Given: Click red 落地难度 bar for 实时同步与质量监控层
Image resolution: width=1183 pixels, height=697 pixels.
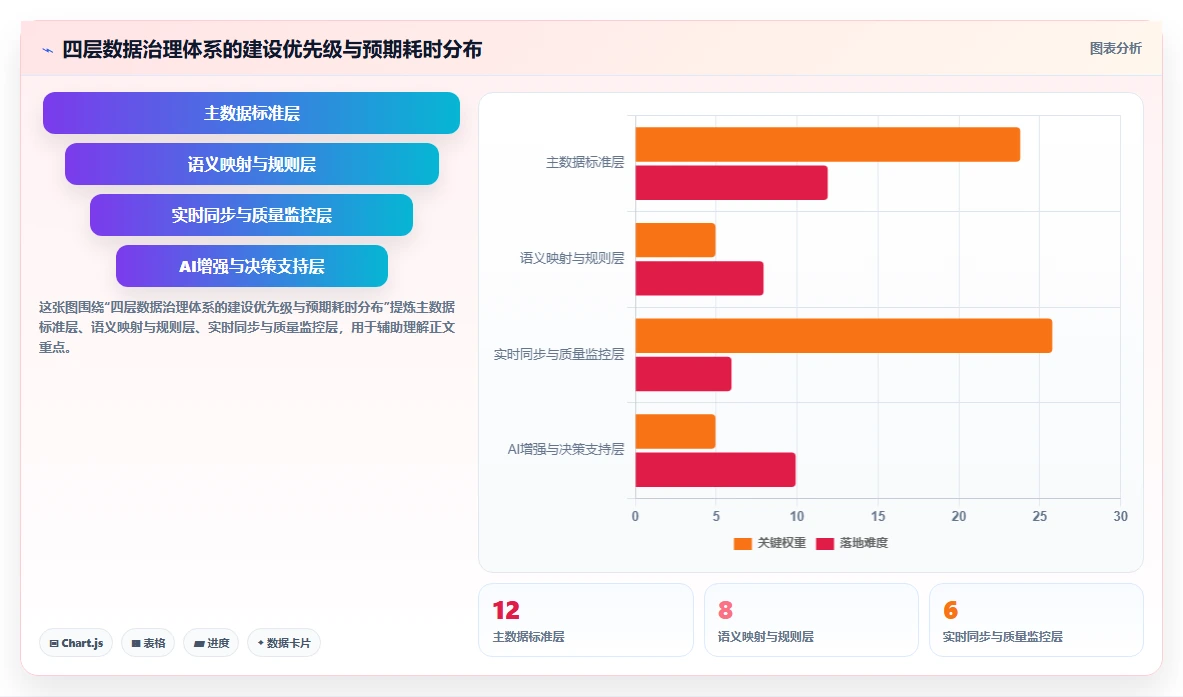Looking at the screenshot, I should (x=683, y=374).
